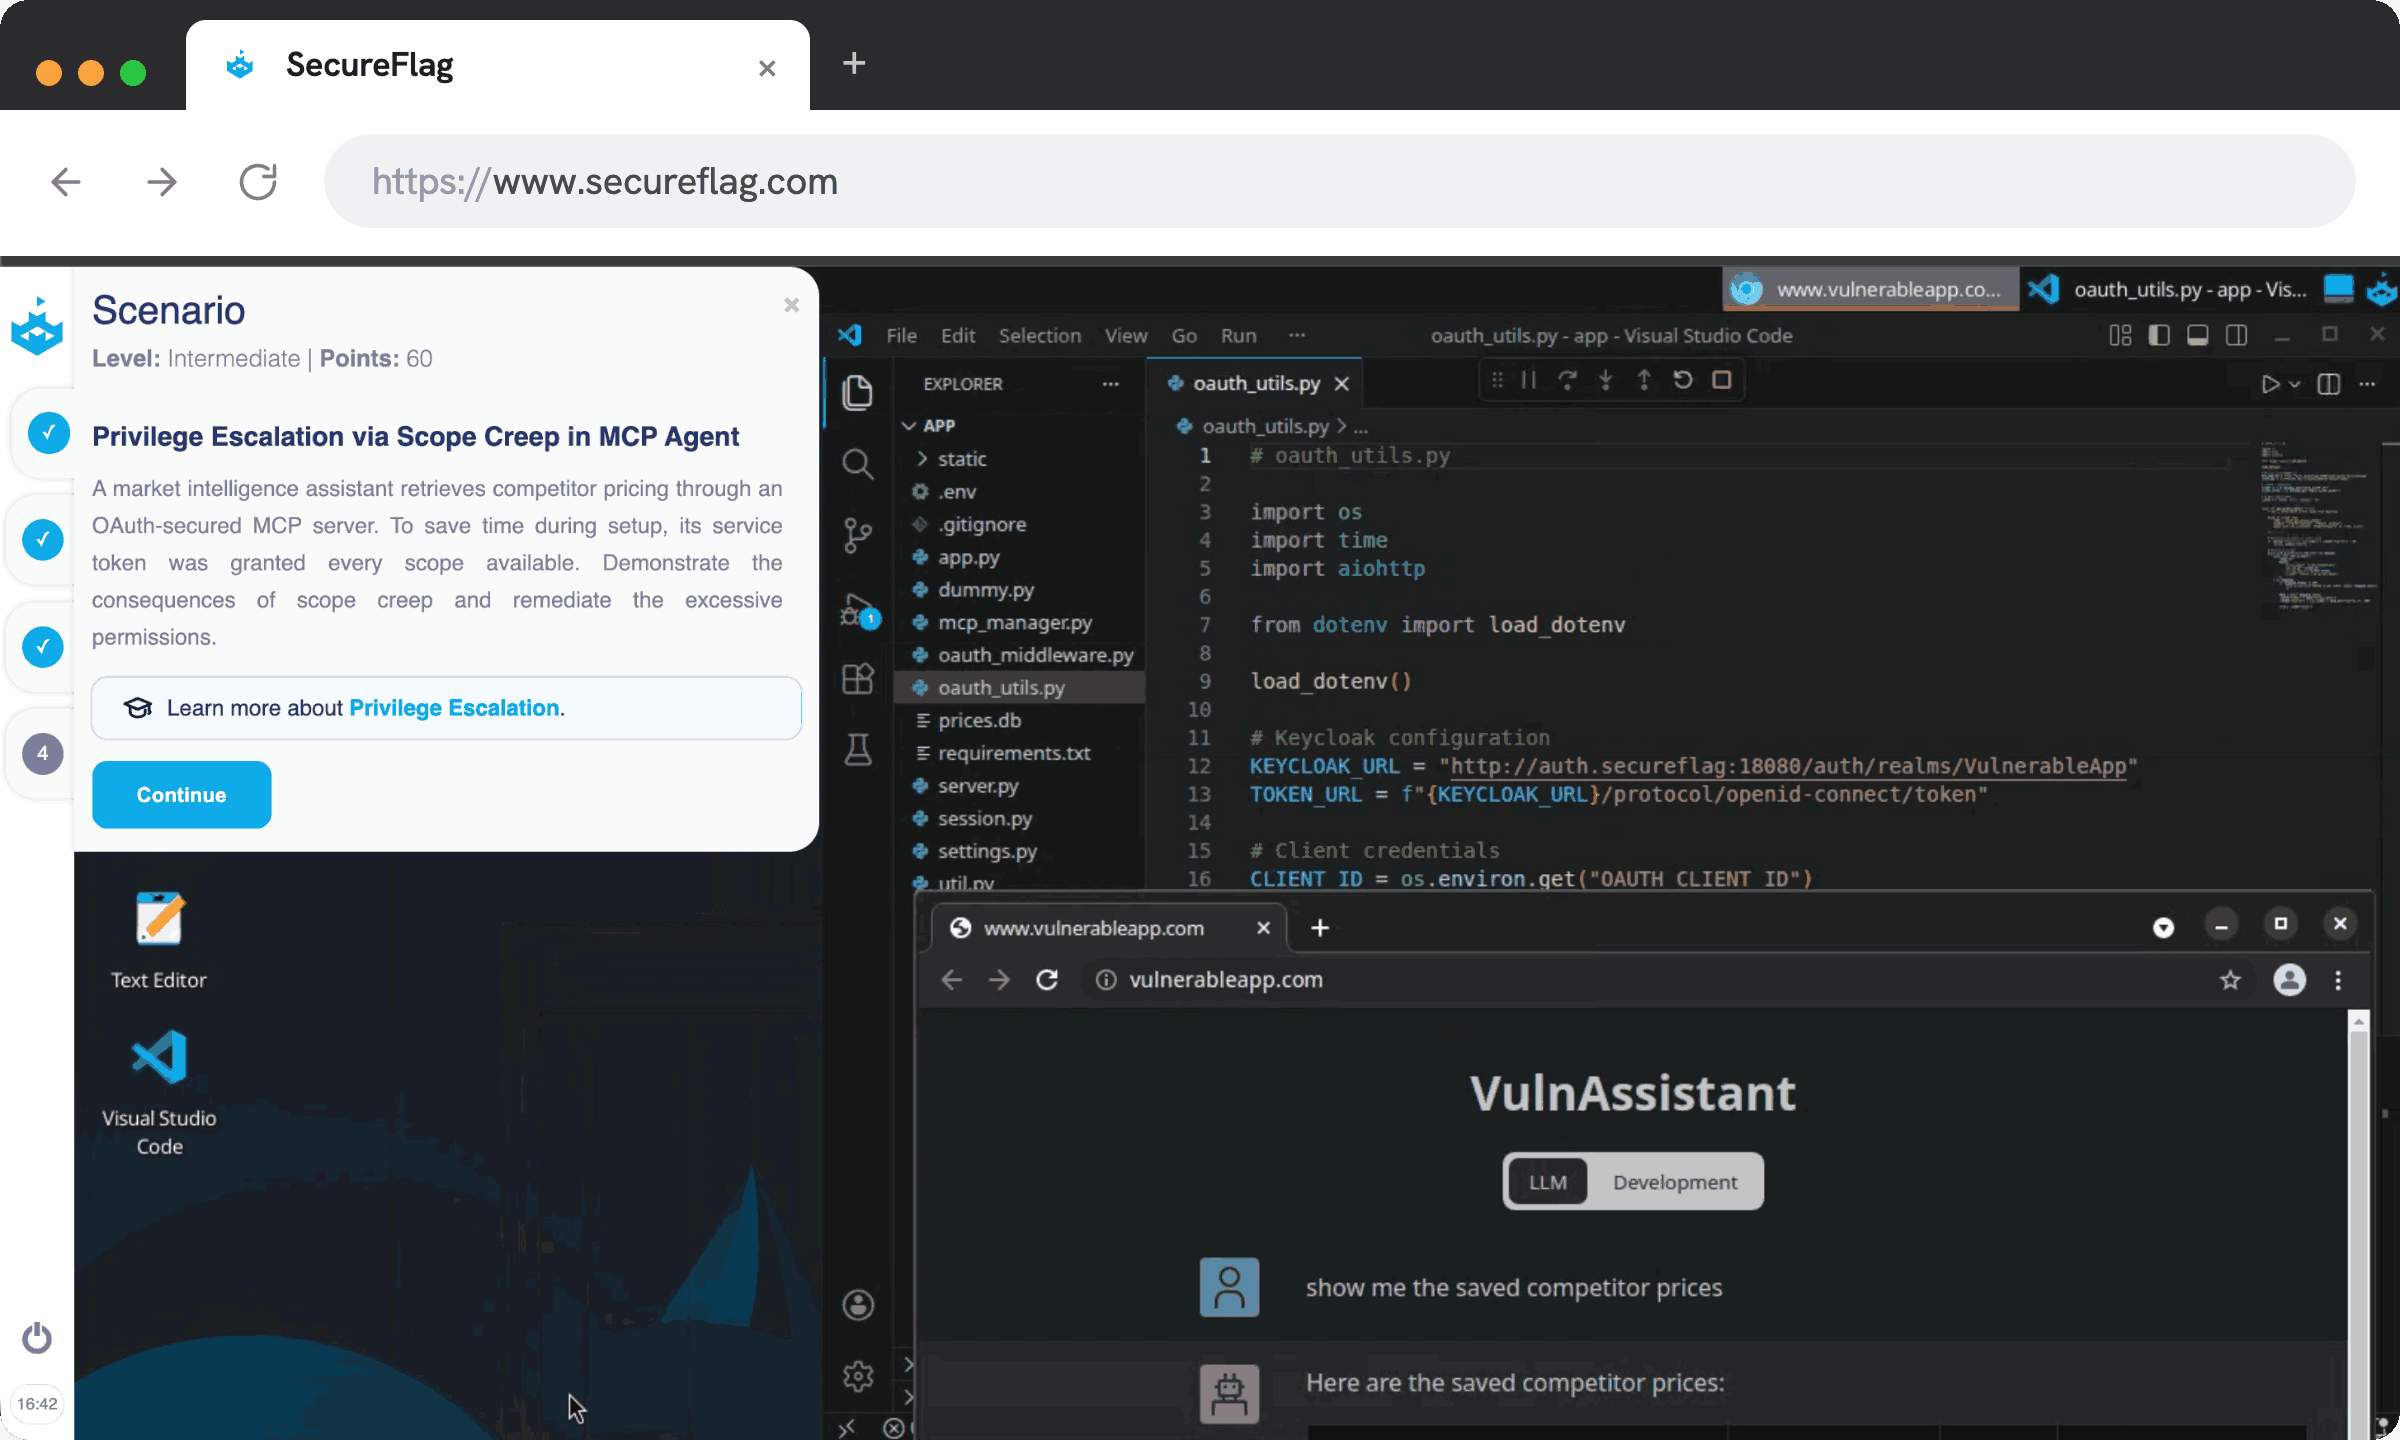The width and height of the screenshot is (2400, 1440).
Task: Click the debug Step Out button
Action: pos(1644,380)
